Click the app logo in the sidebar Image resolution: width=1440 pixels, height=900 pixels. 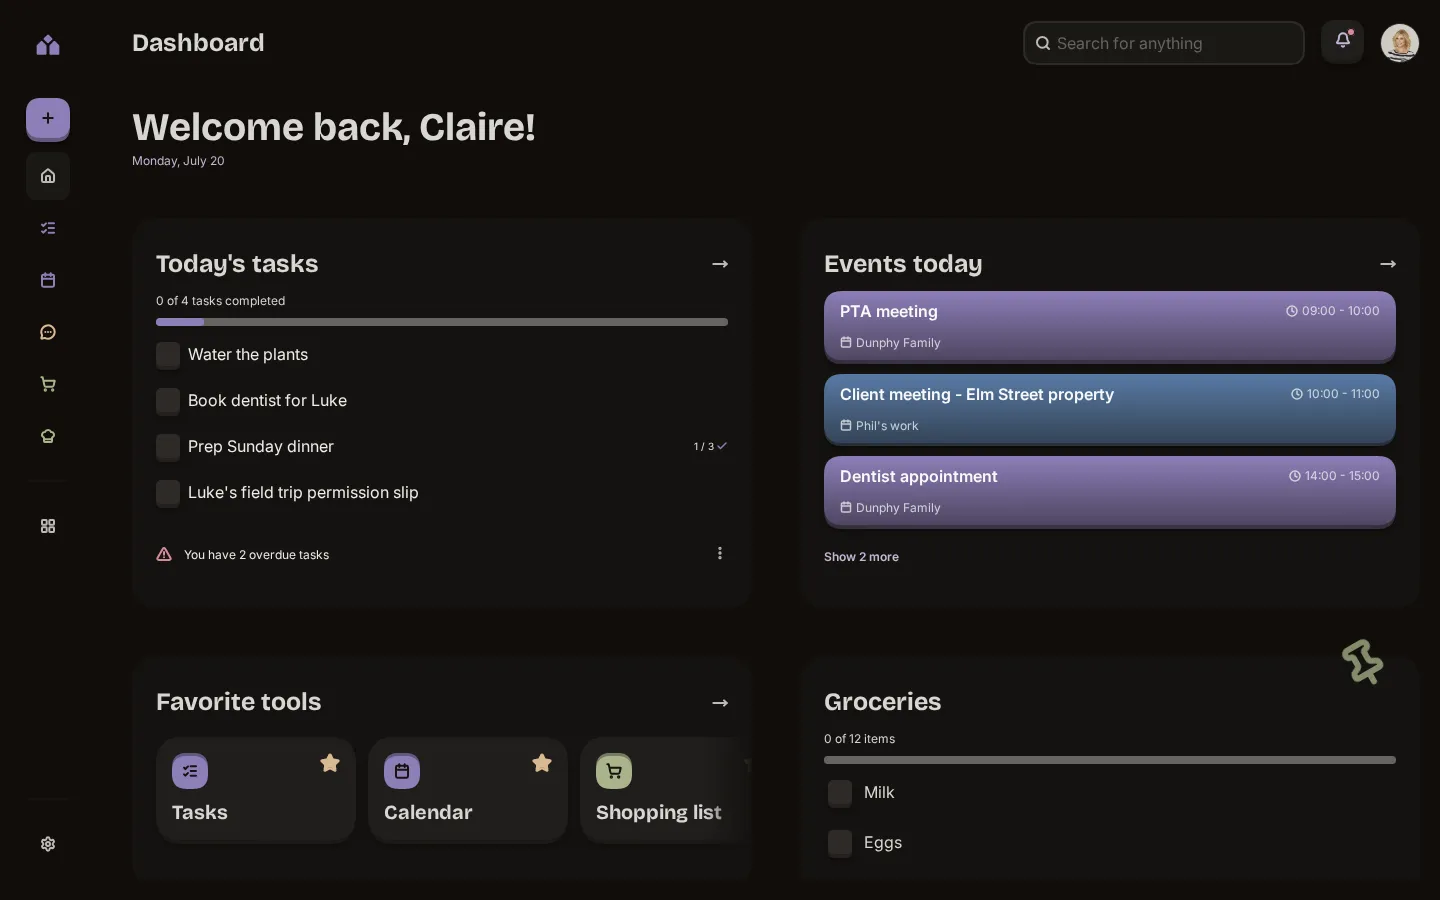[x=48, y=45]
